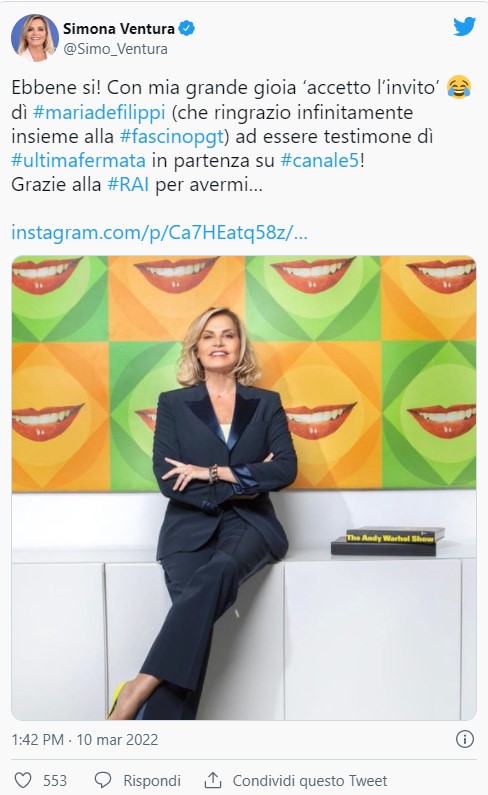Open the #mariadefilippi hashtag
This screenshot has width=488, height=795.
click(x=99, y=112)
